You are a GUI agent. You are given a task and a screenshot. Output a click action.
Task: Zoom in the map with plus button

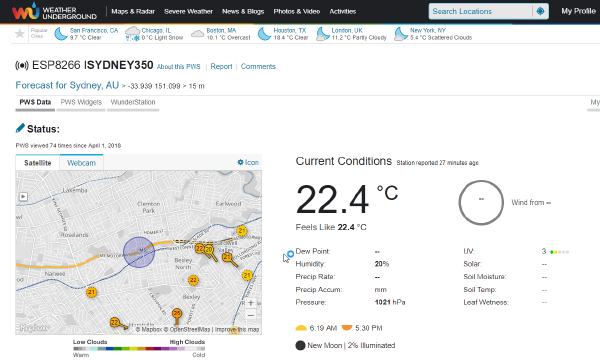(251, 303)
